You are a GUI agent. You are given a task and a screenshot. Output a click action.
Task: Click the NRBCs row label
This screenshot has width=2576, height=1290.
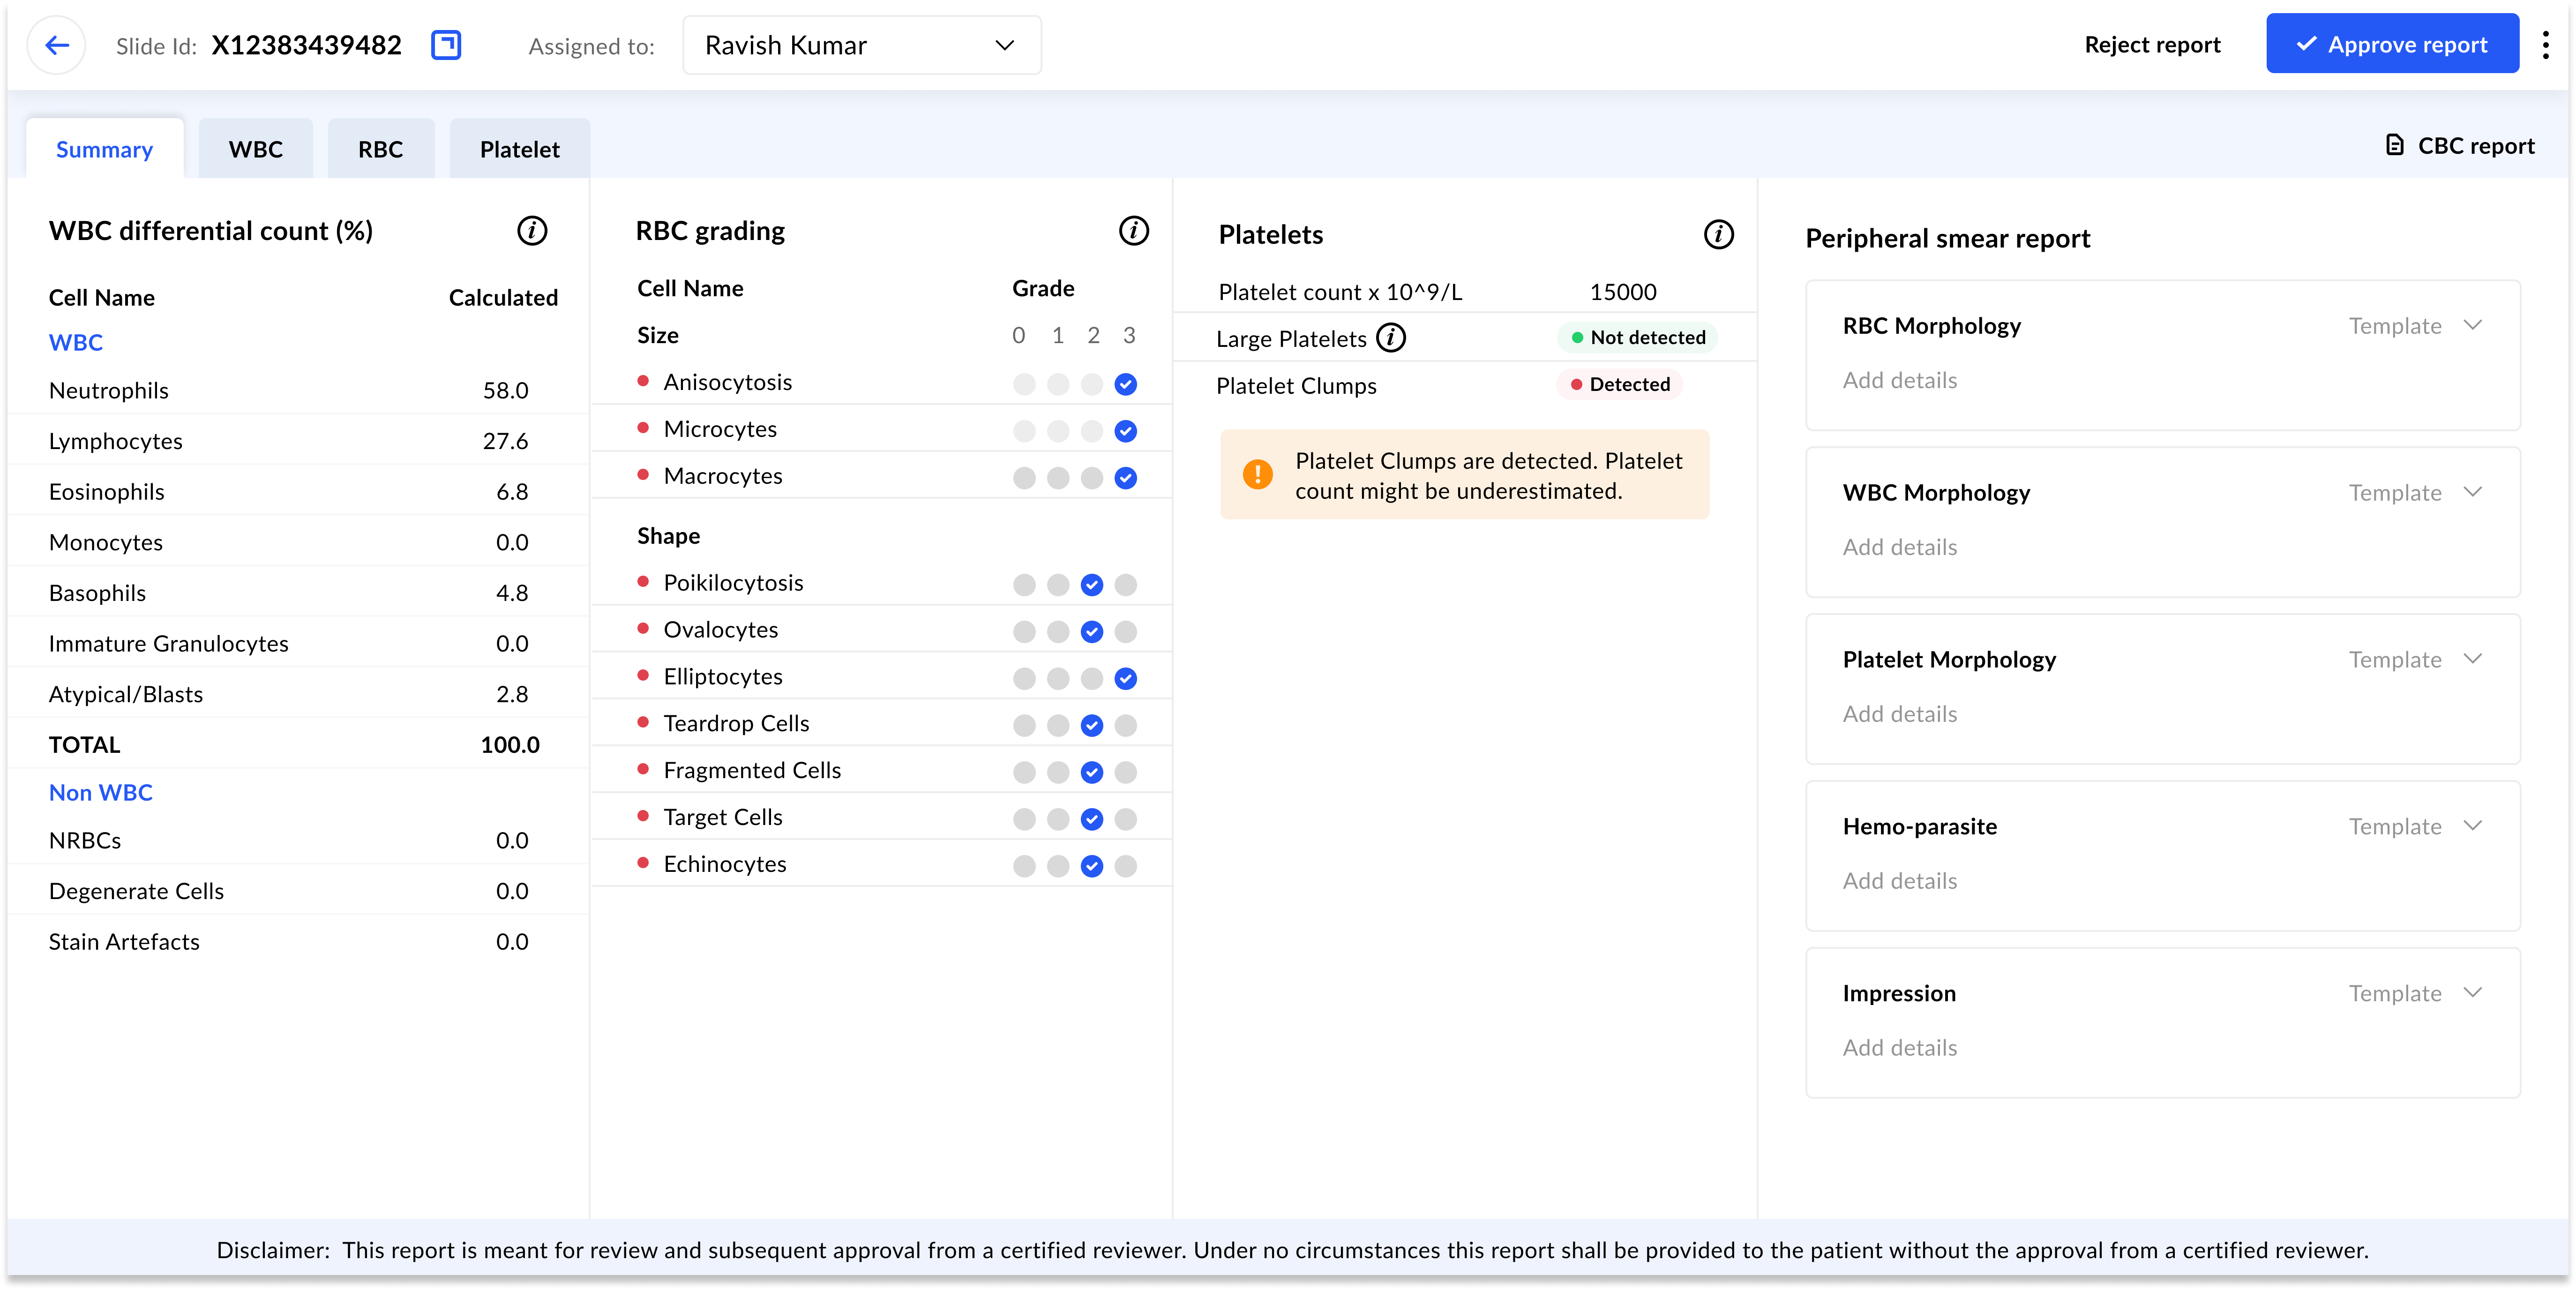coord(85,841)
